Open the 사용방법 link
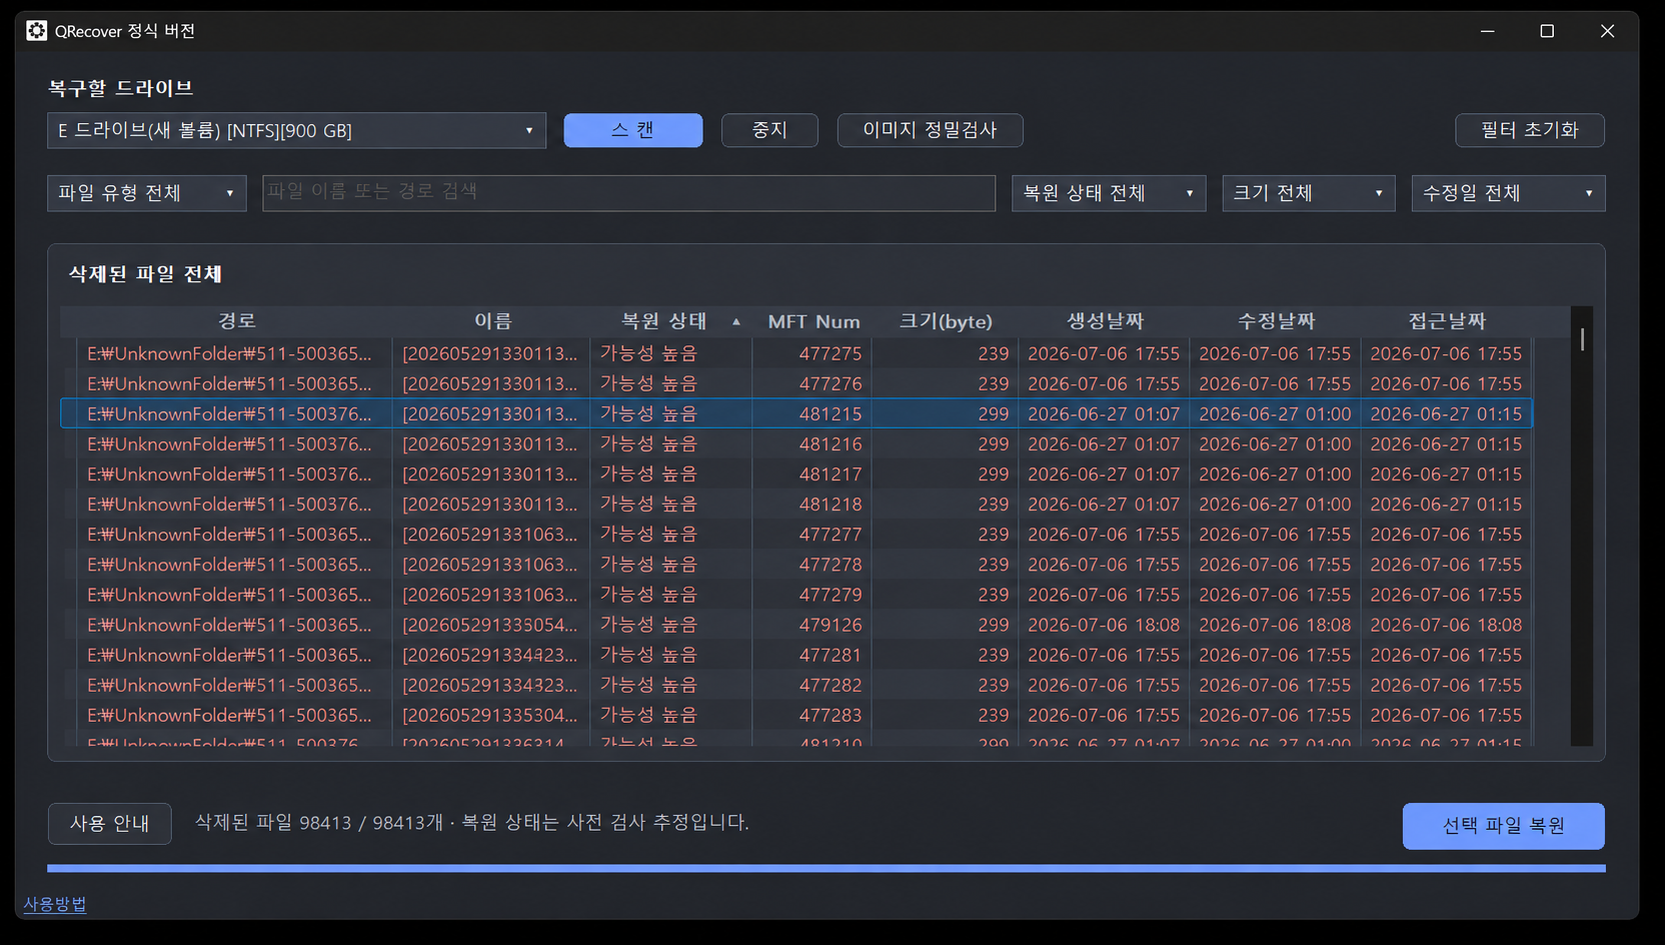This screenshot has height=945, width=1665. point(55,904)
